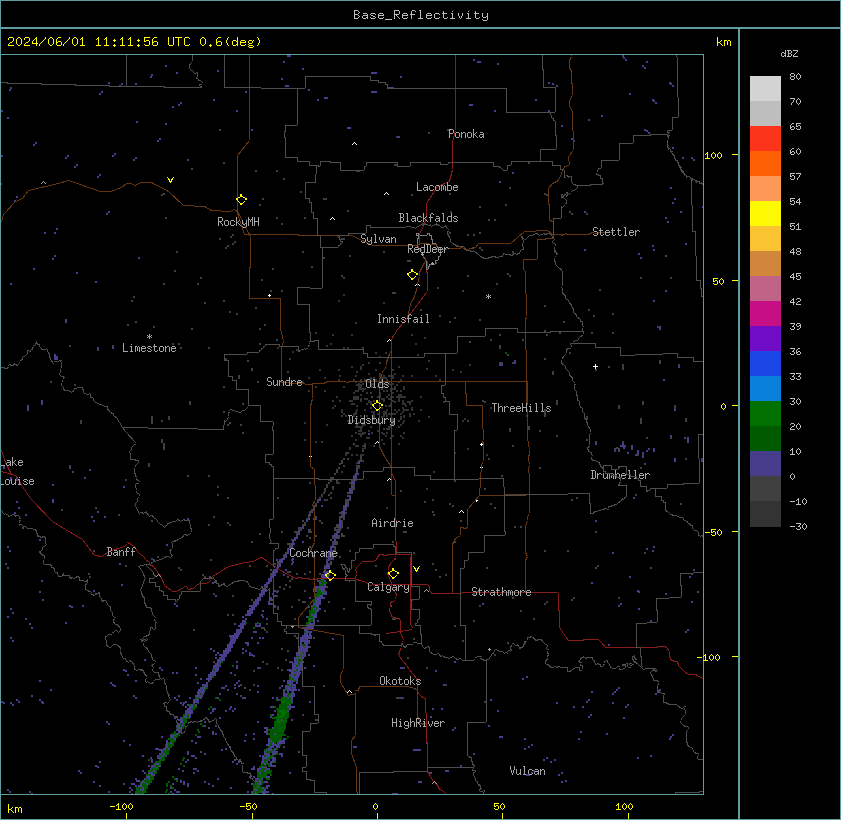Click the Okotoks label
The height and width of the screenshot is (820, 841).
(400, 681)
